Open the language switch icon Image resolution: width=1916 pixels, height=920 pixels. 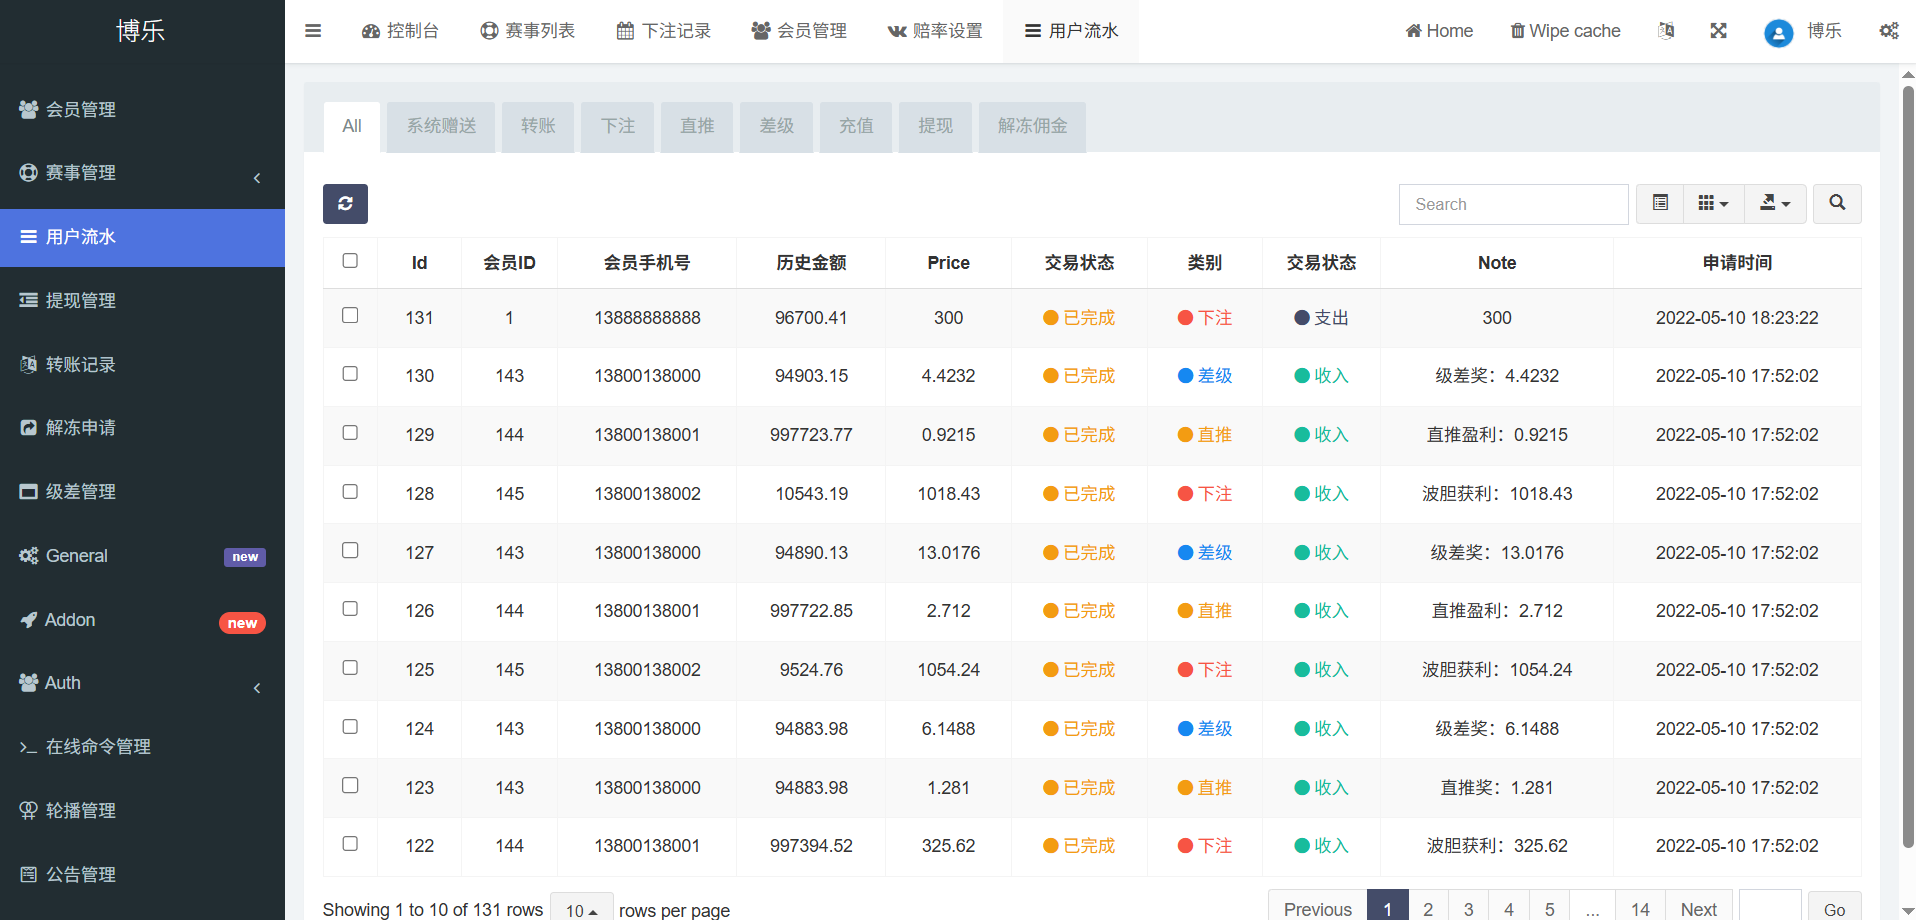pyautogui.click(x=1666, y=31)
